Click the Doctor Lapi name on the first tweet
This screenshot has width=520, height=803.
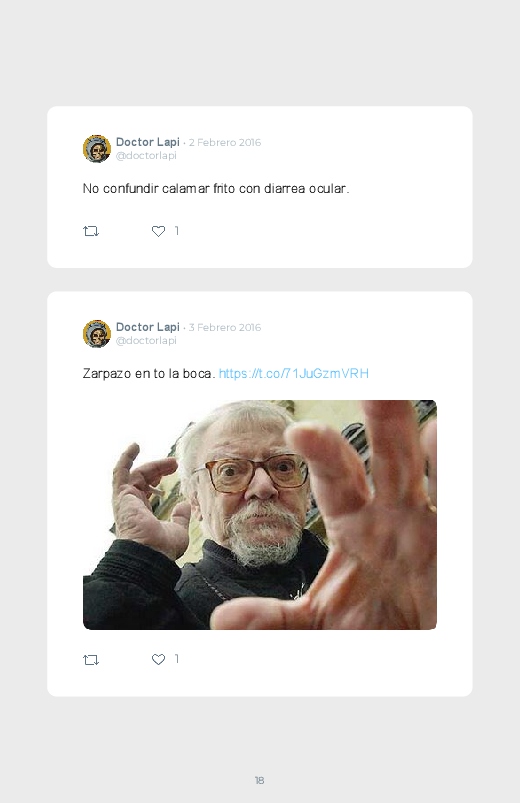[148, 142]
